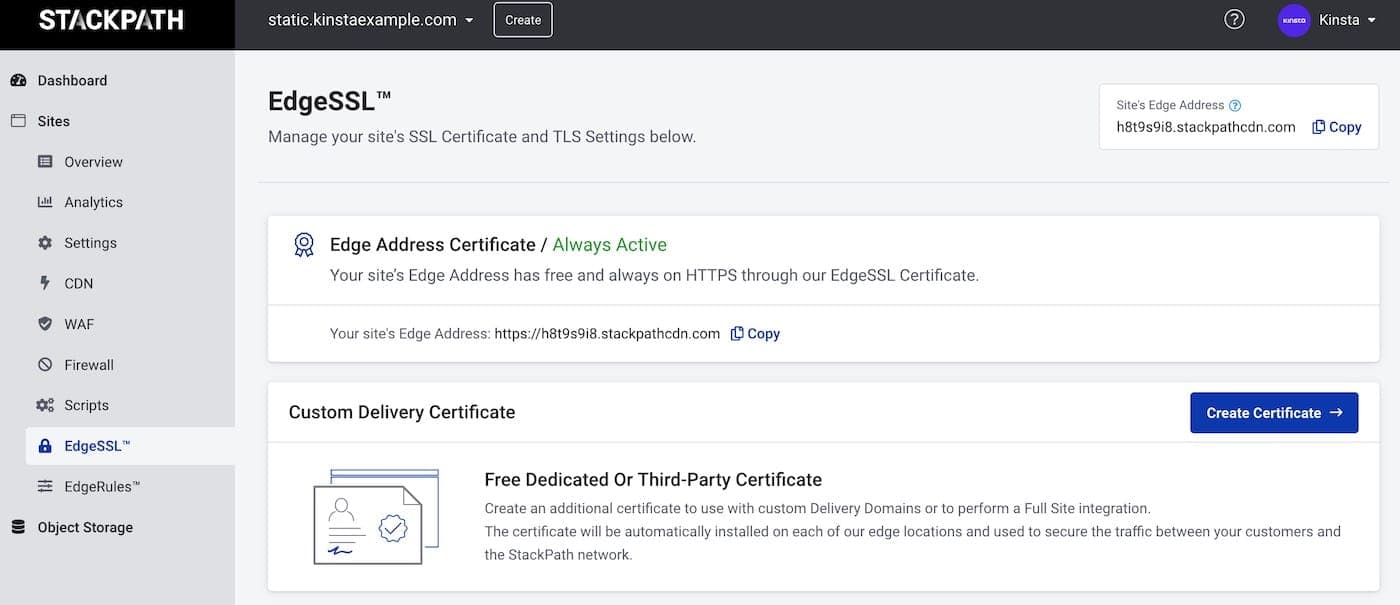Click the Create Certificate button

click(x=1274, y=412)
